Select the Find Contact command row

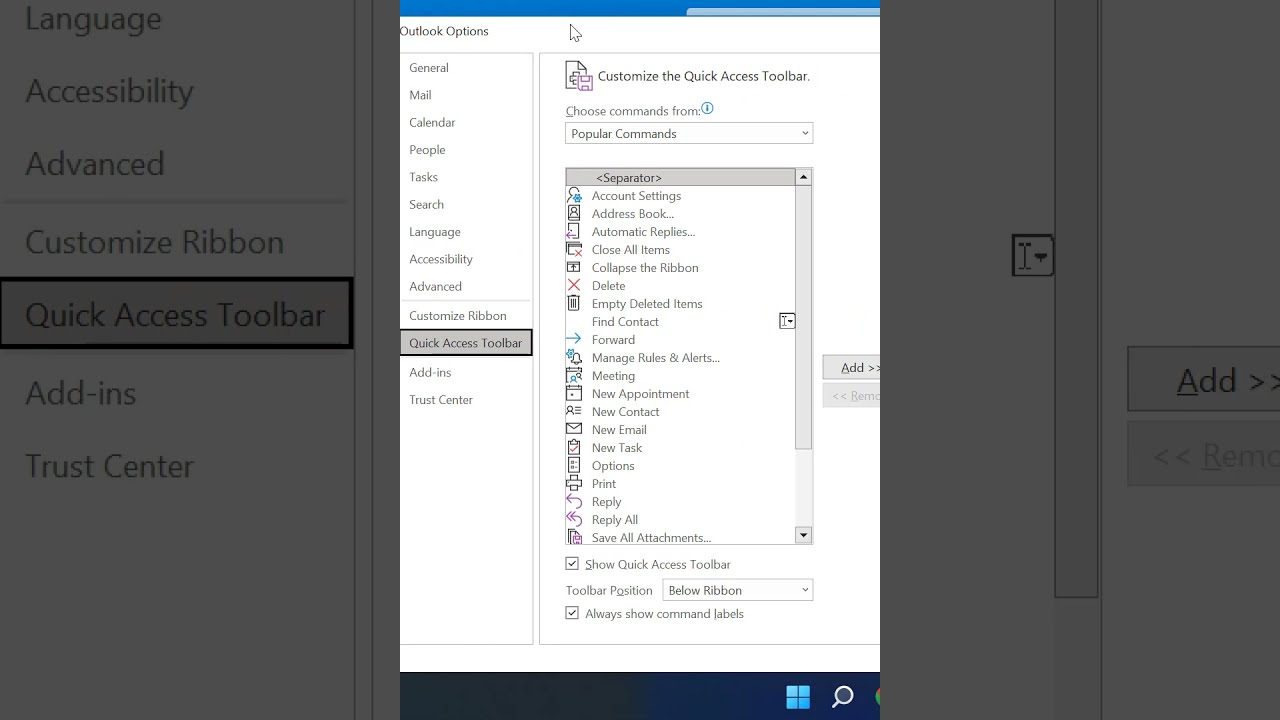[x=680, y=322]
